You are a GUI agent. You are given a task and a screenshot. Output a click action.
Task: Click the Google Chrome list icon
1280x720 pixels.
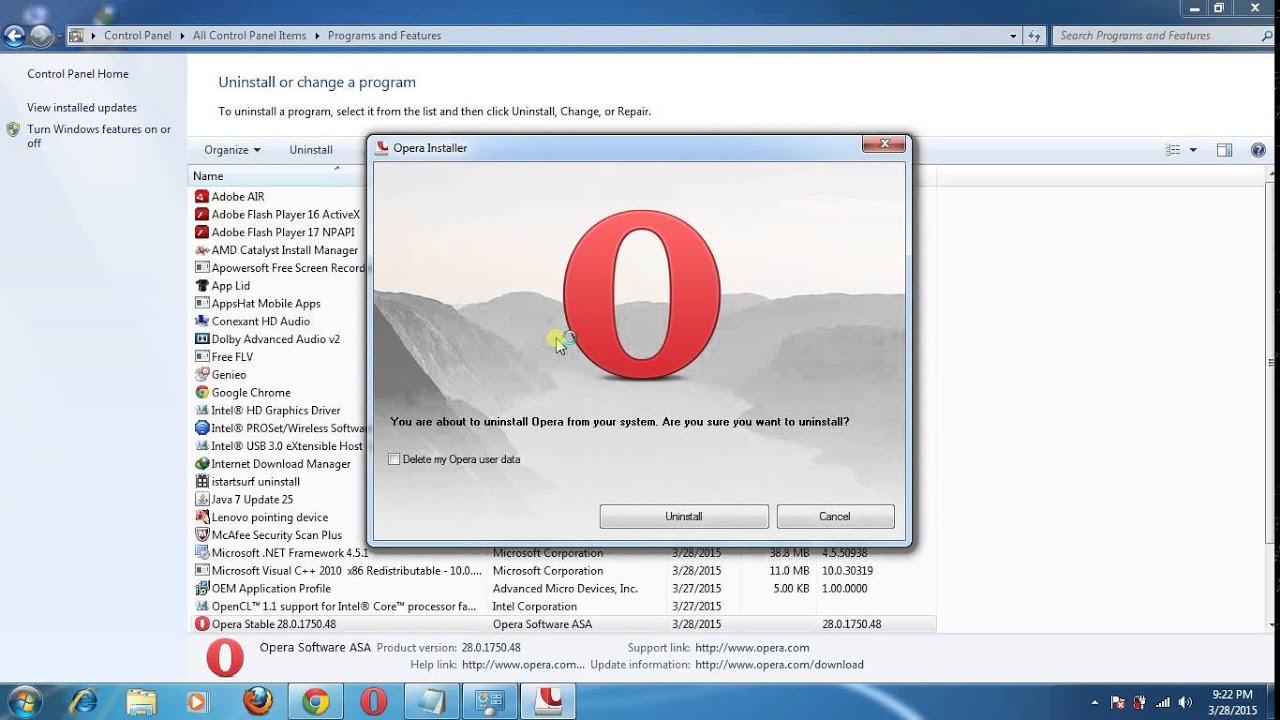pos(202,393)
